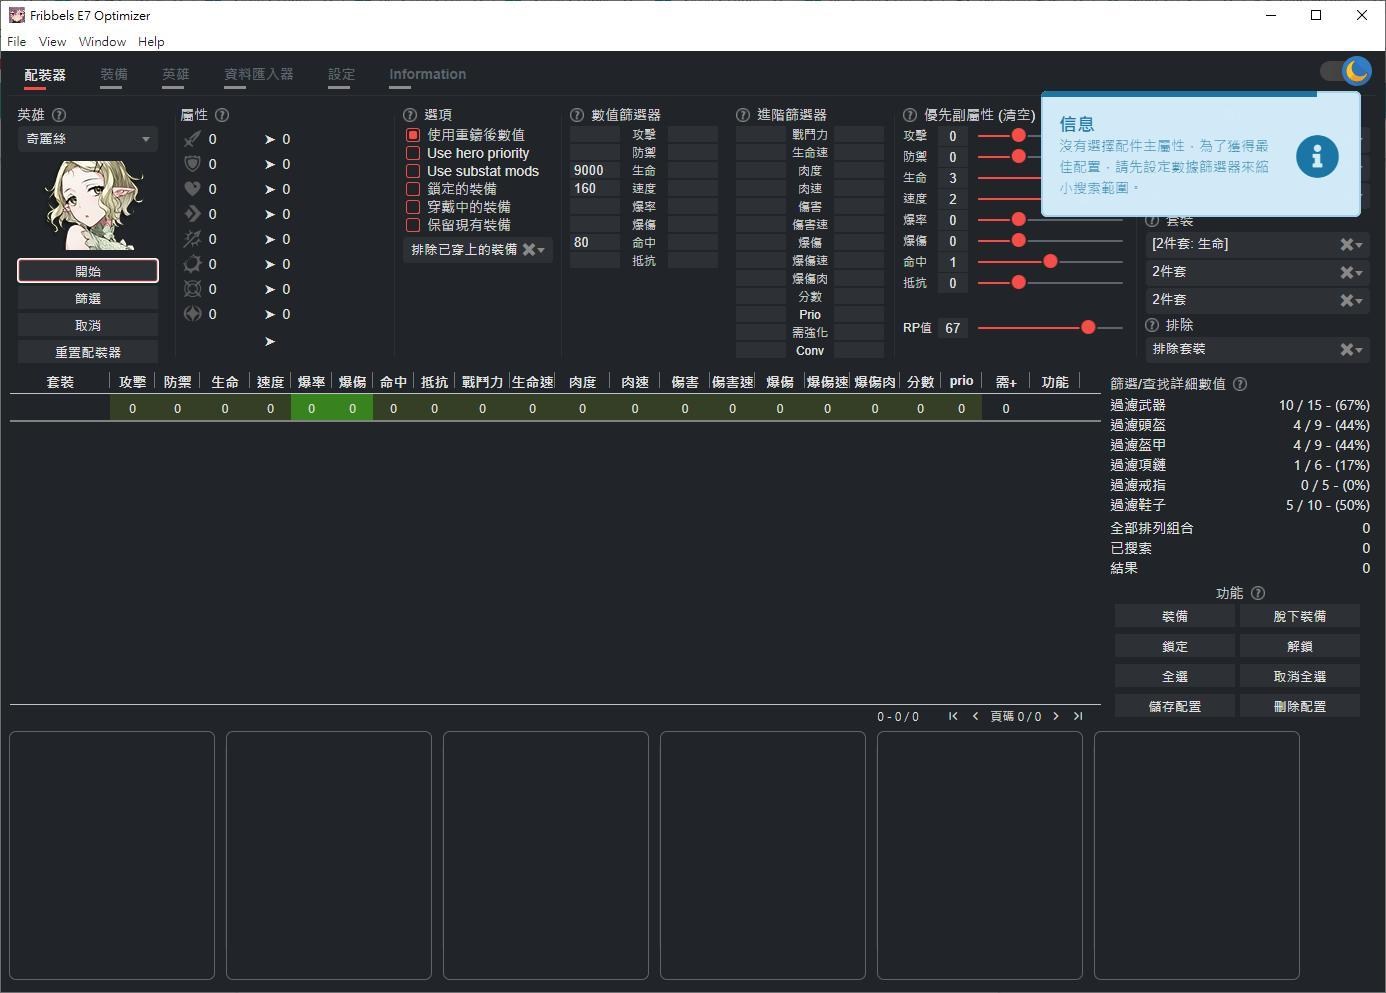Click the help icon next to 數值篩選器
1386x993 pixels.
coord(577,115)
